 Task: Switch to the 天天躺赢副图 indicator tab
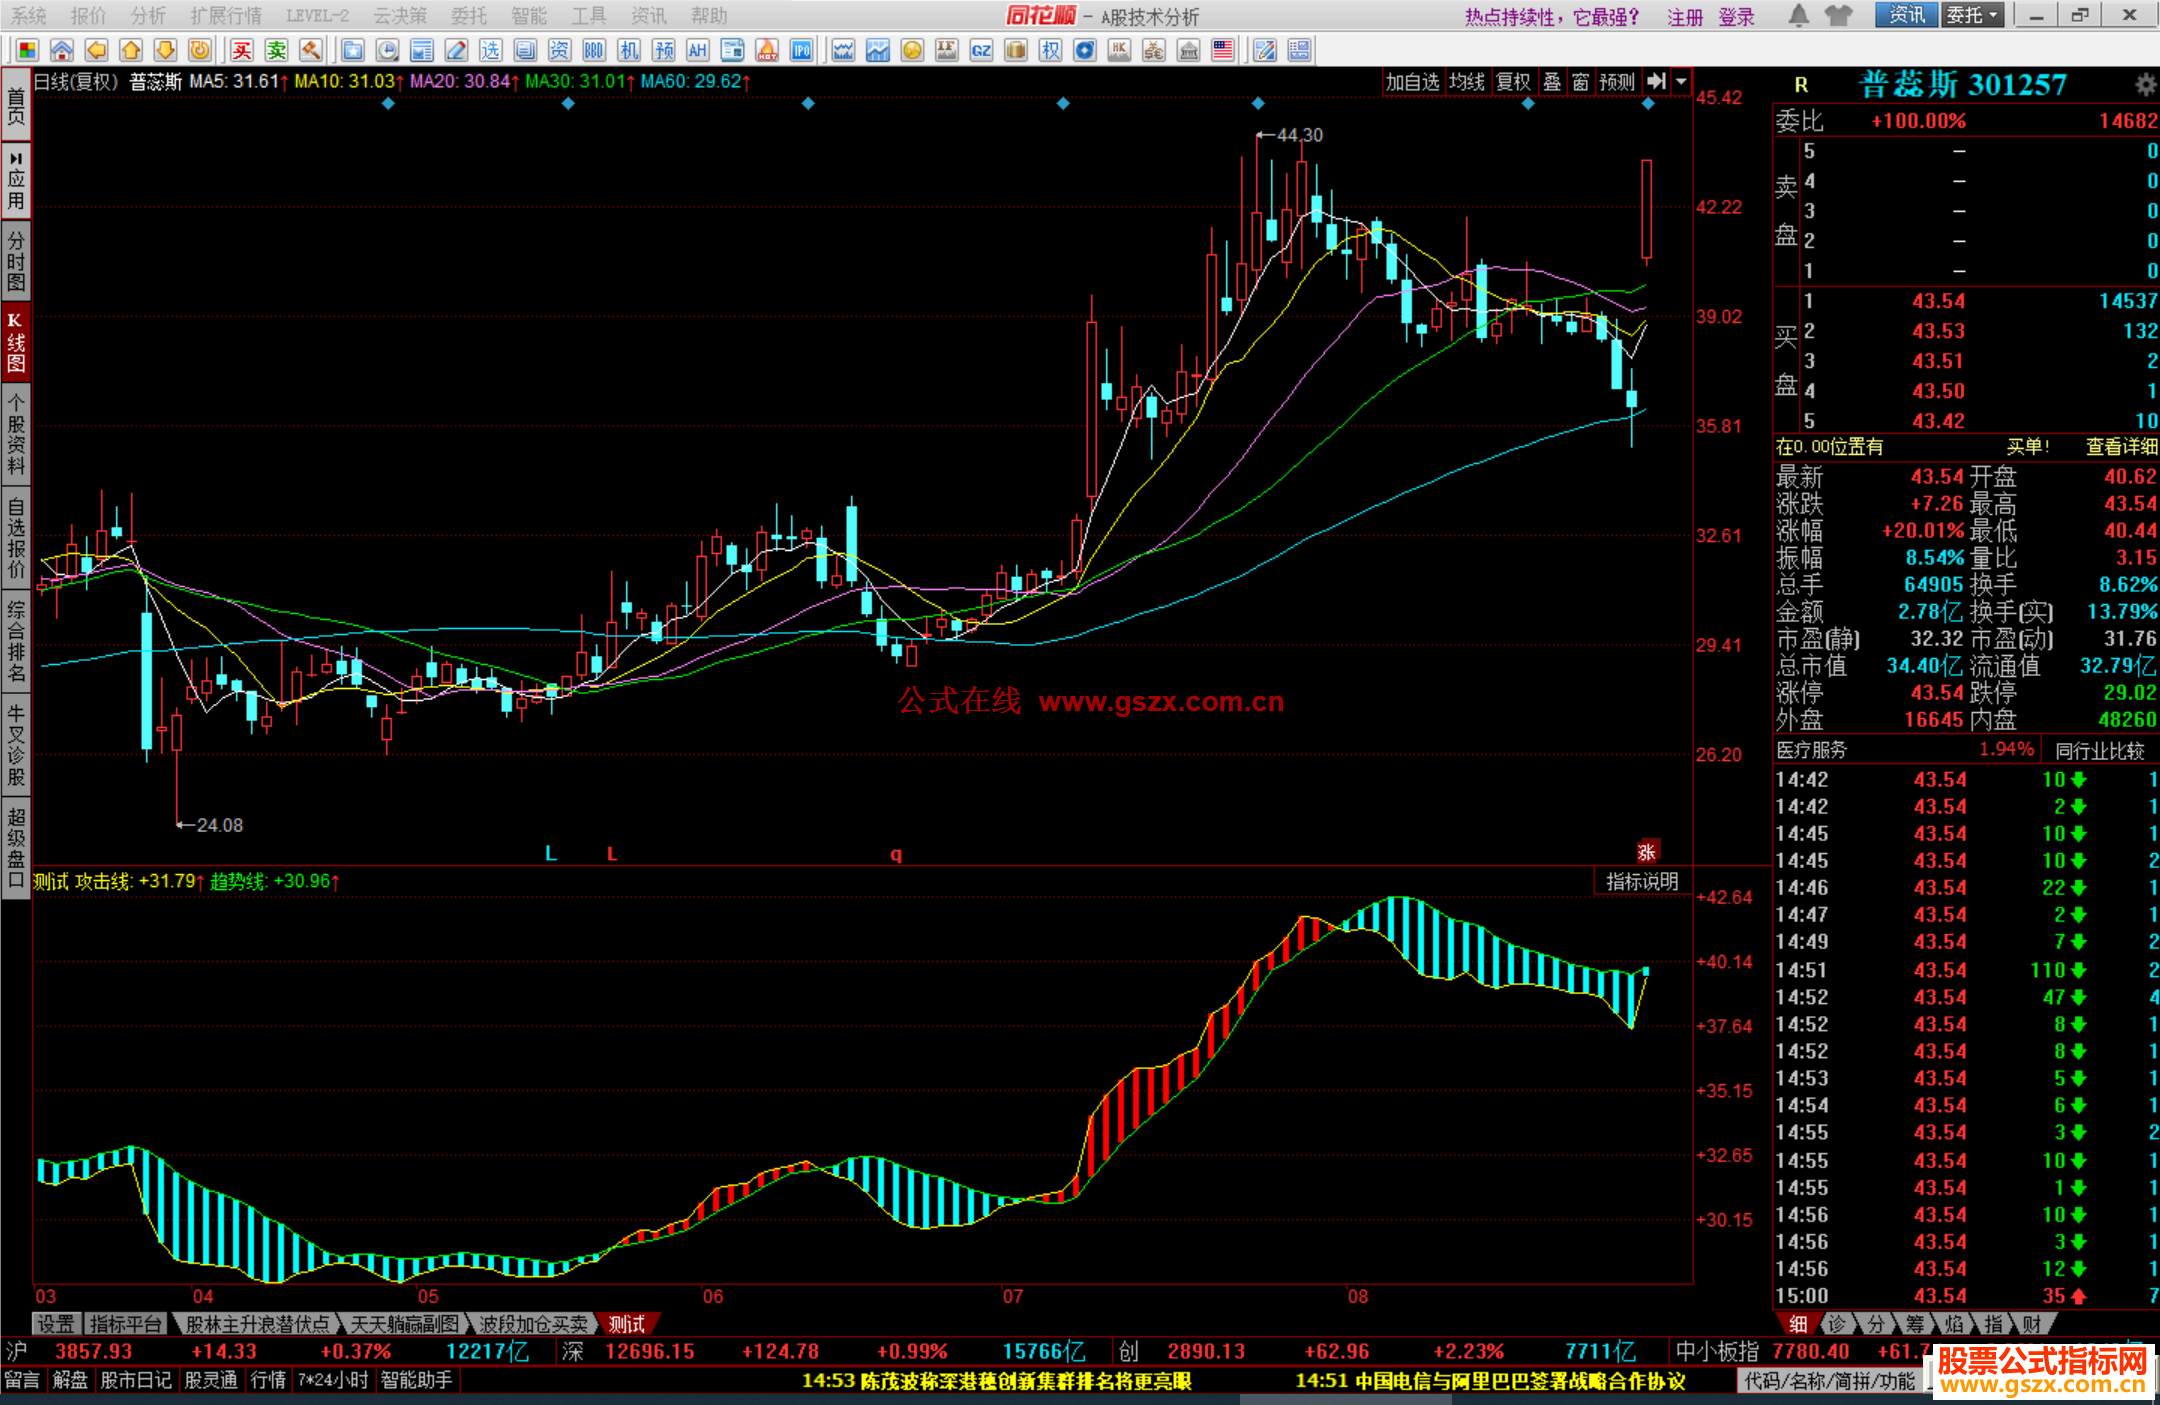click(x=404, y=1324)
